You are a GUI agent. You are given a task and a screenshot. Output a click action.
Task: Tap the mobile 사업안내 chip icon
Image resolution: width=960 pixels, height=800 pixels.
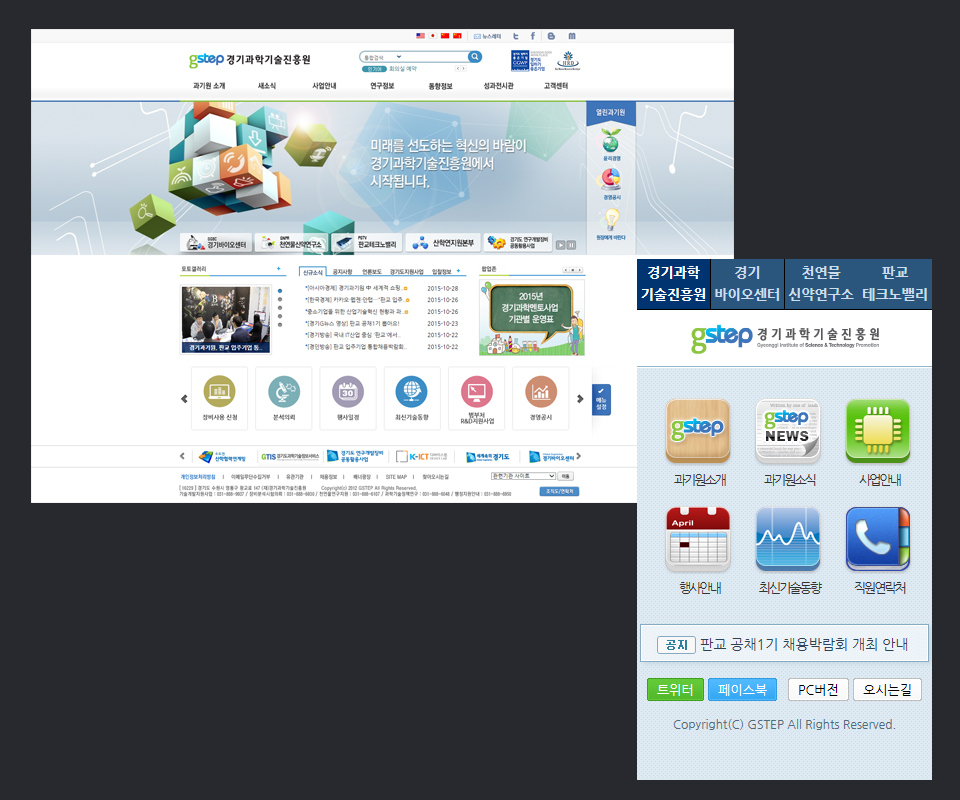pos(878,431)
